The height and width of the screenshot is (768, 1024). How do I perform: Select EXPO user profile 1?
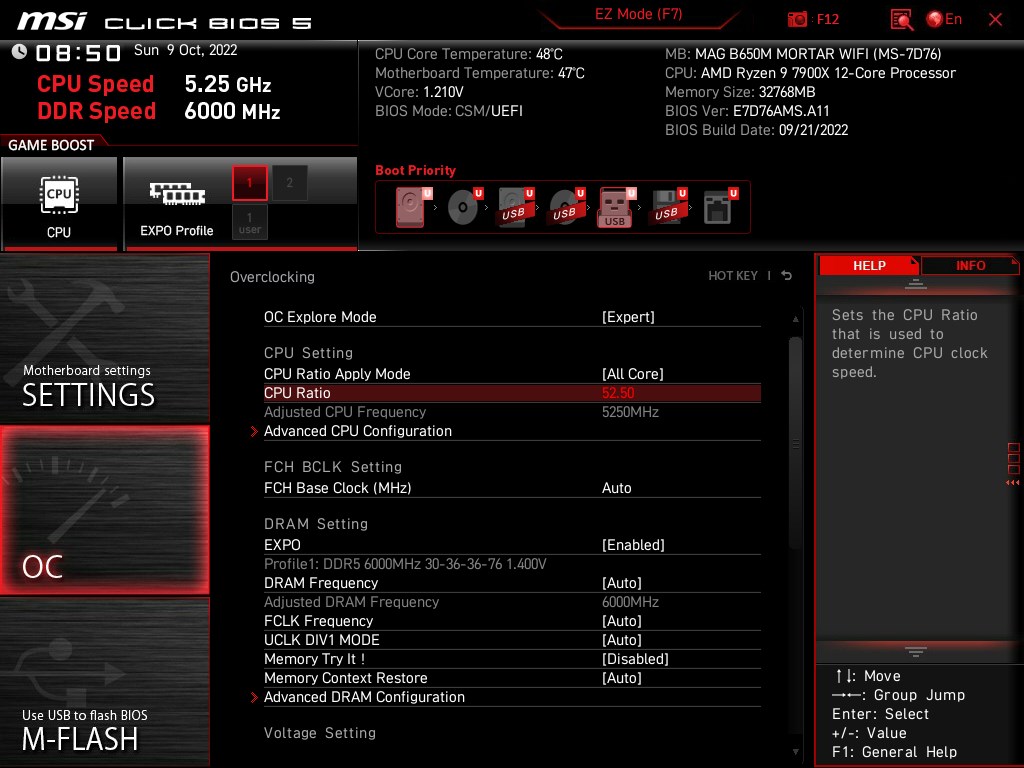coord(249,222)
